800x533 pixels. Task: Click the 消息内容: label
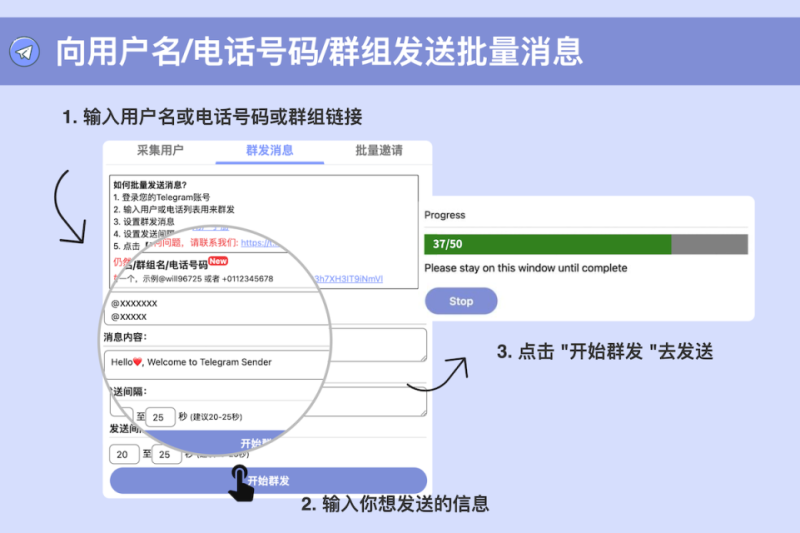pyautogui.click(x=125, y=337)
